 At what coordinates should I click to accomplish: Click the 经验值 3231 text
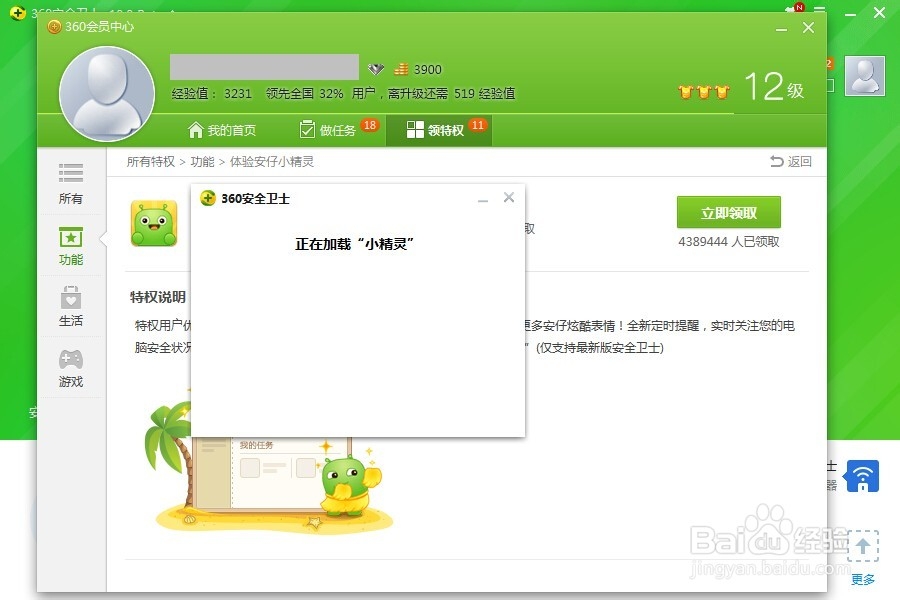[211, 94]
